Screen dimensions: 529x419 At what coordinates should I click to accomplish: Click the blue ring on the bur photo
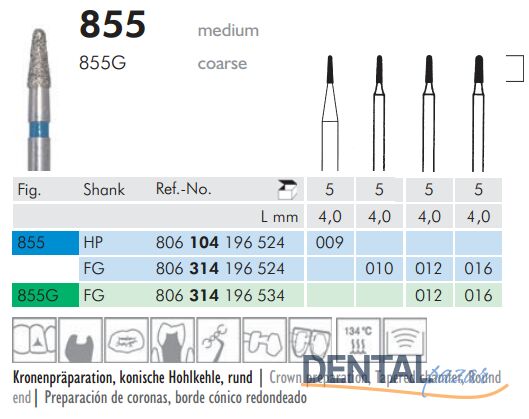39,130
